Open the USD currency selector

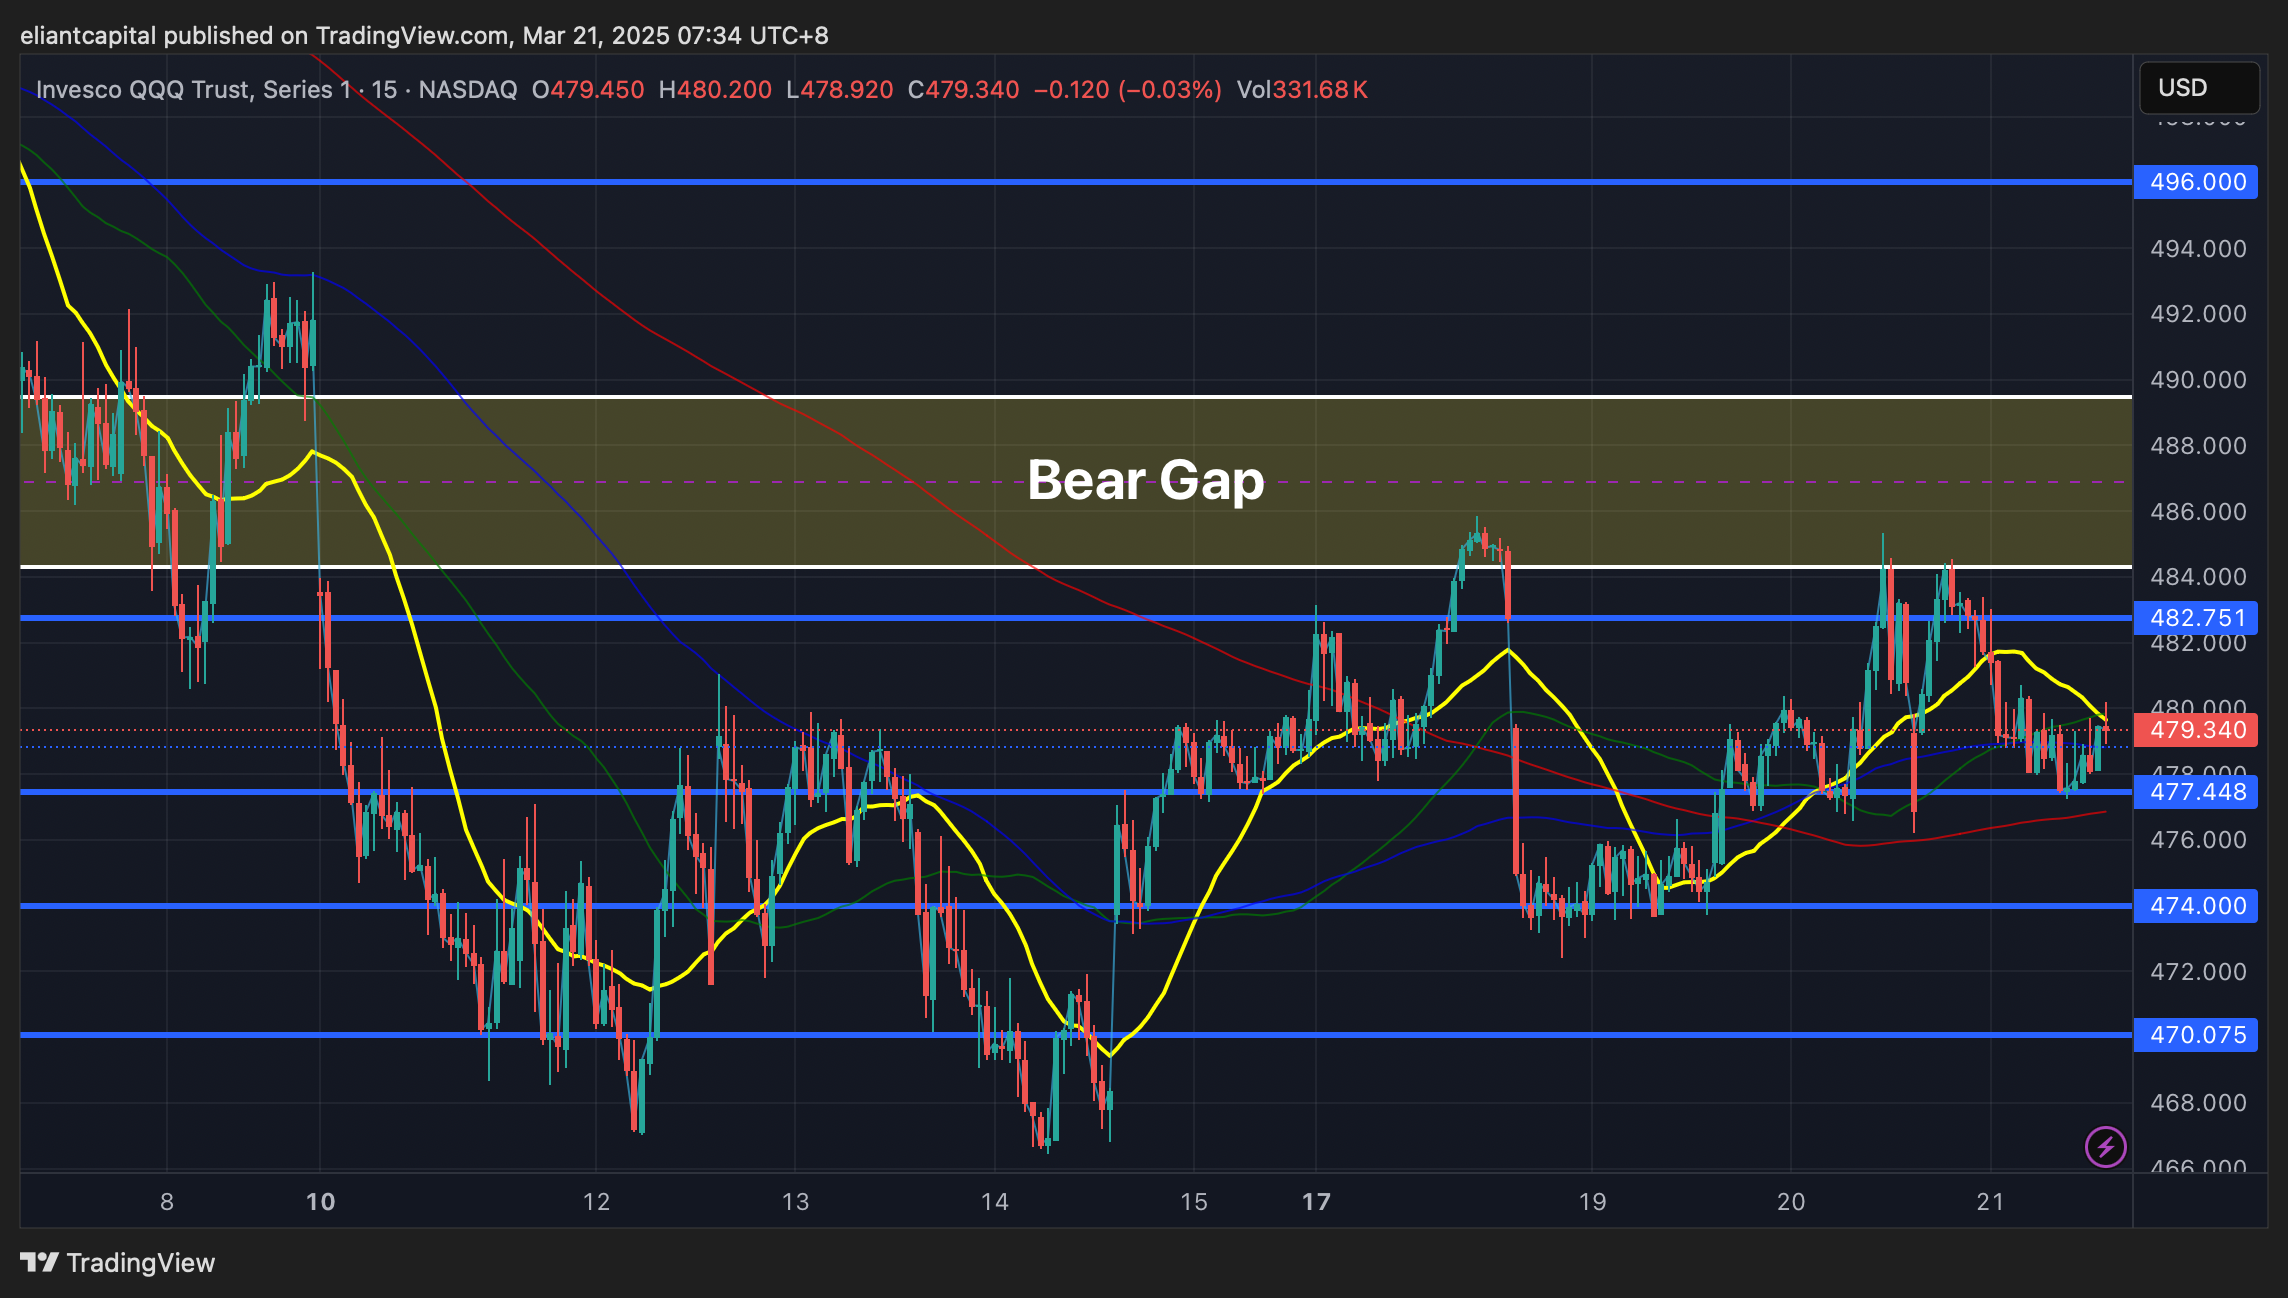[x=2199, y=88]
